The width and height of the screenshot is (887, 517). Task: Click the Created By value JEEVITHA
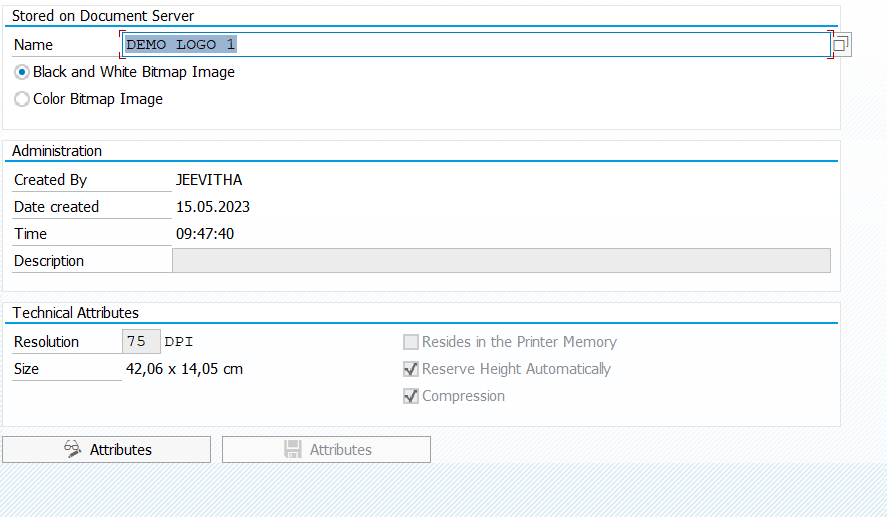(209, 180)
